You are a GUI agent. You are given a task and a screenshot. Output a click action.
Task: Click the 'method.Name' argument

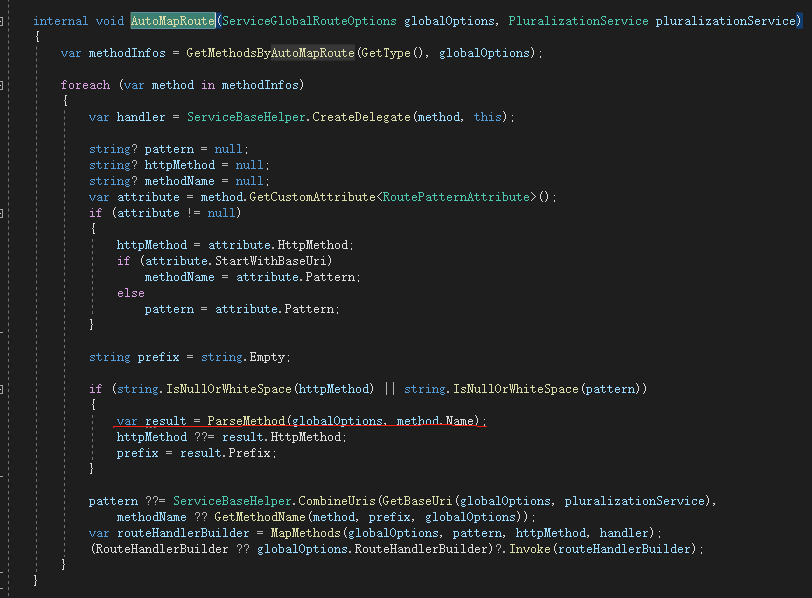(435, 421)
